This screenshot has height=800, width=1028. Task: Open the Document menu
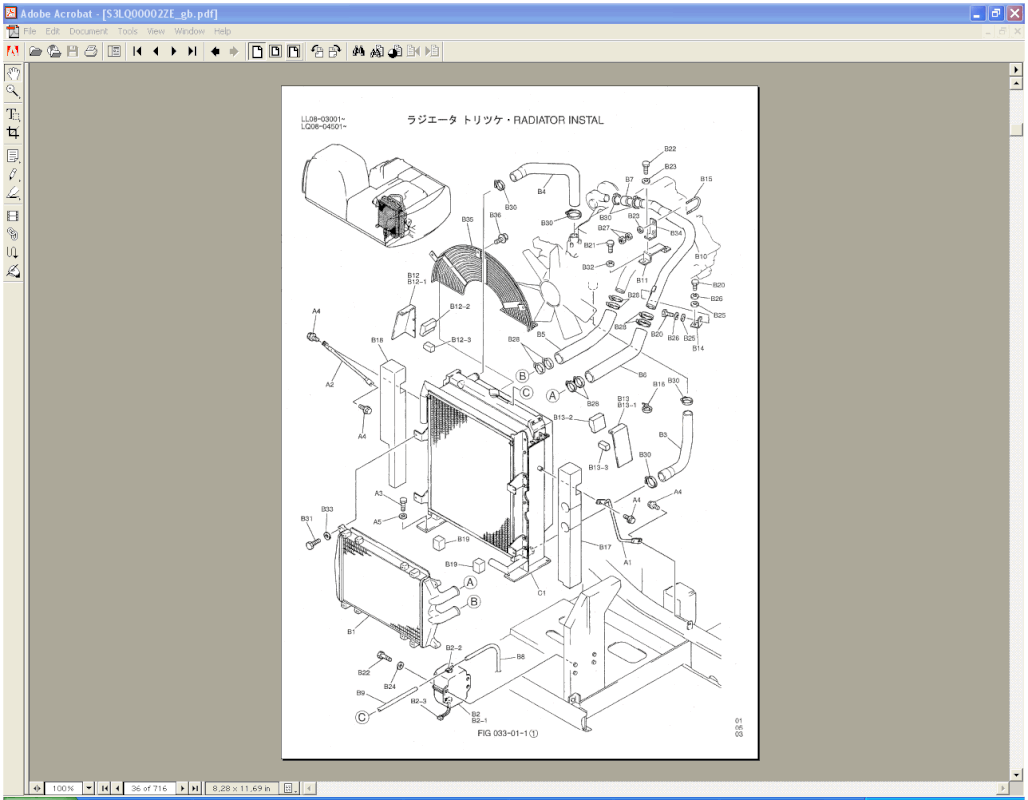[89, 31]
